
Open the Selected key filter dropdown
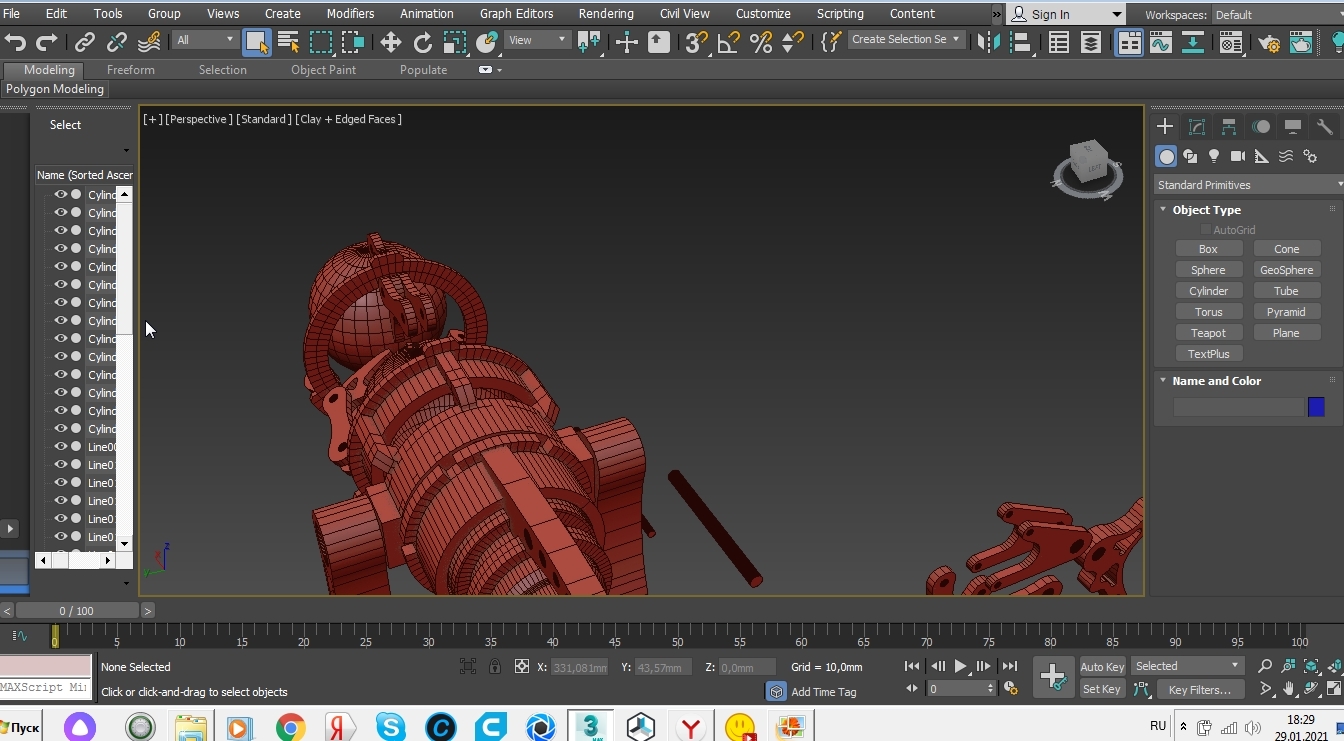point(1187,666)
